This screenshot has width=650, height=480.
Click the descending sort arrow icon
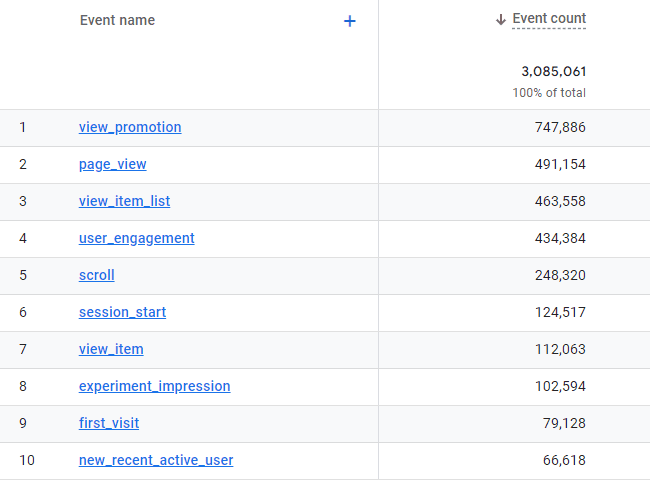coord(501,19)
